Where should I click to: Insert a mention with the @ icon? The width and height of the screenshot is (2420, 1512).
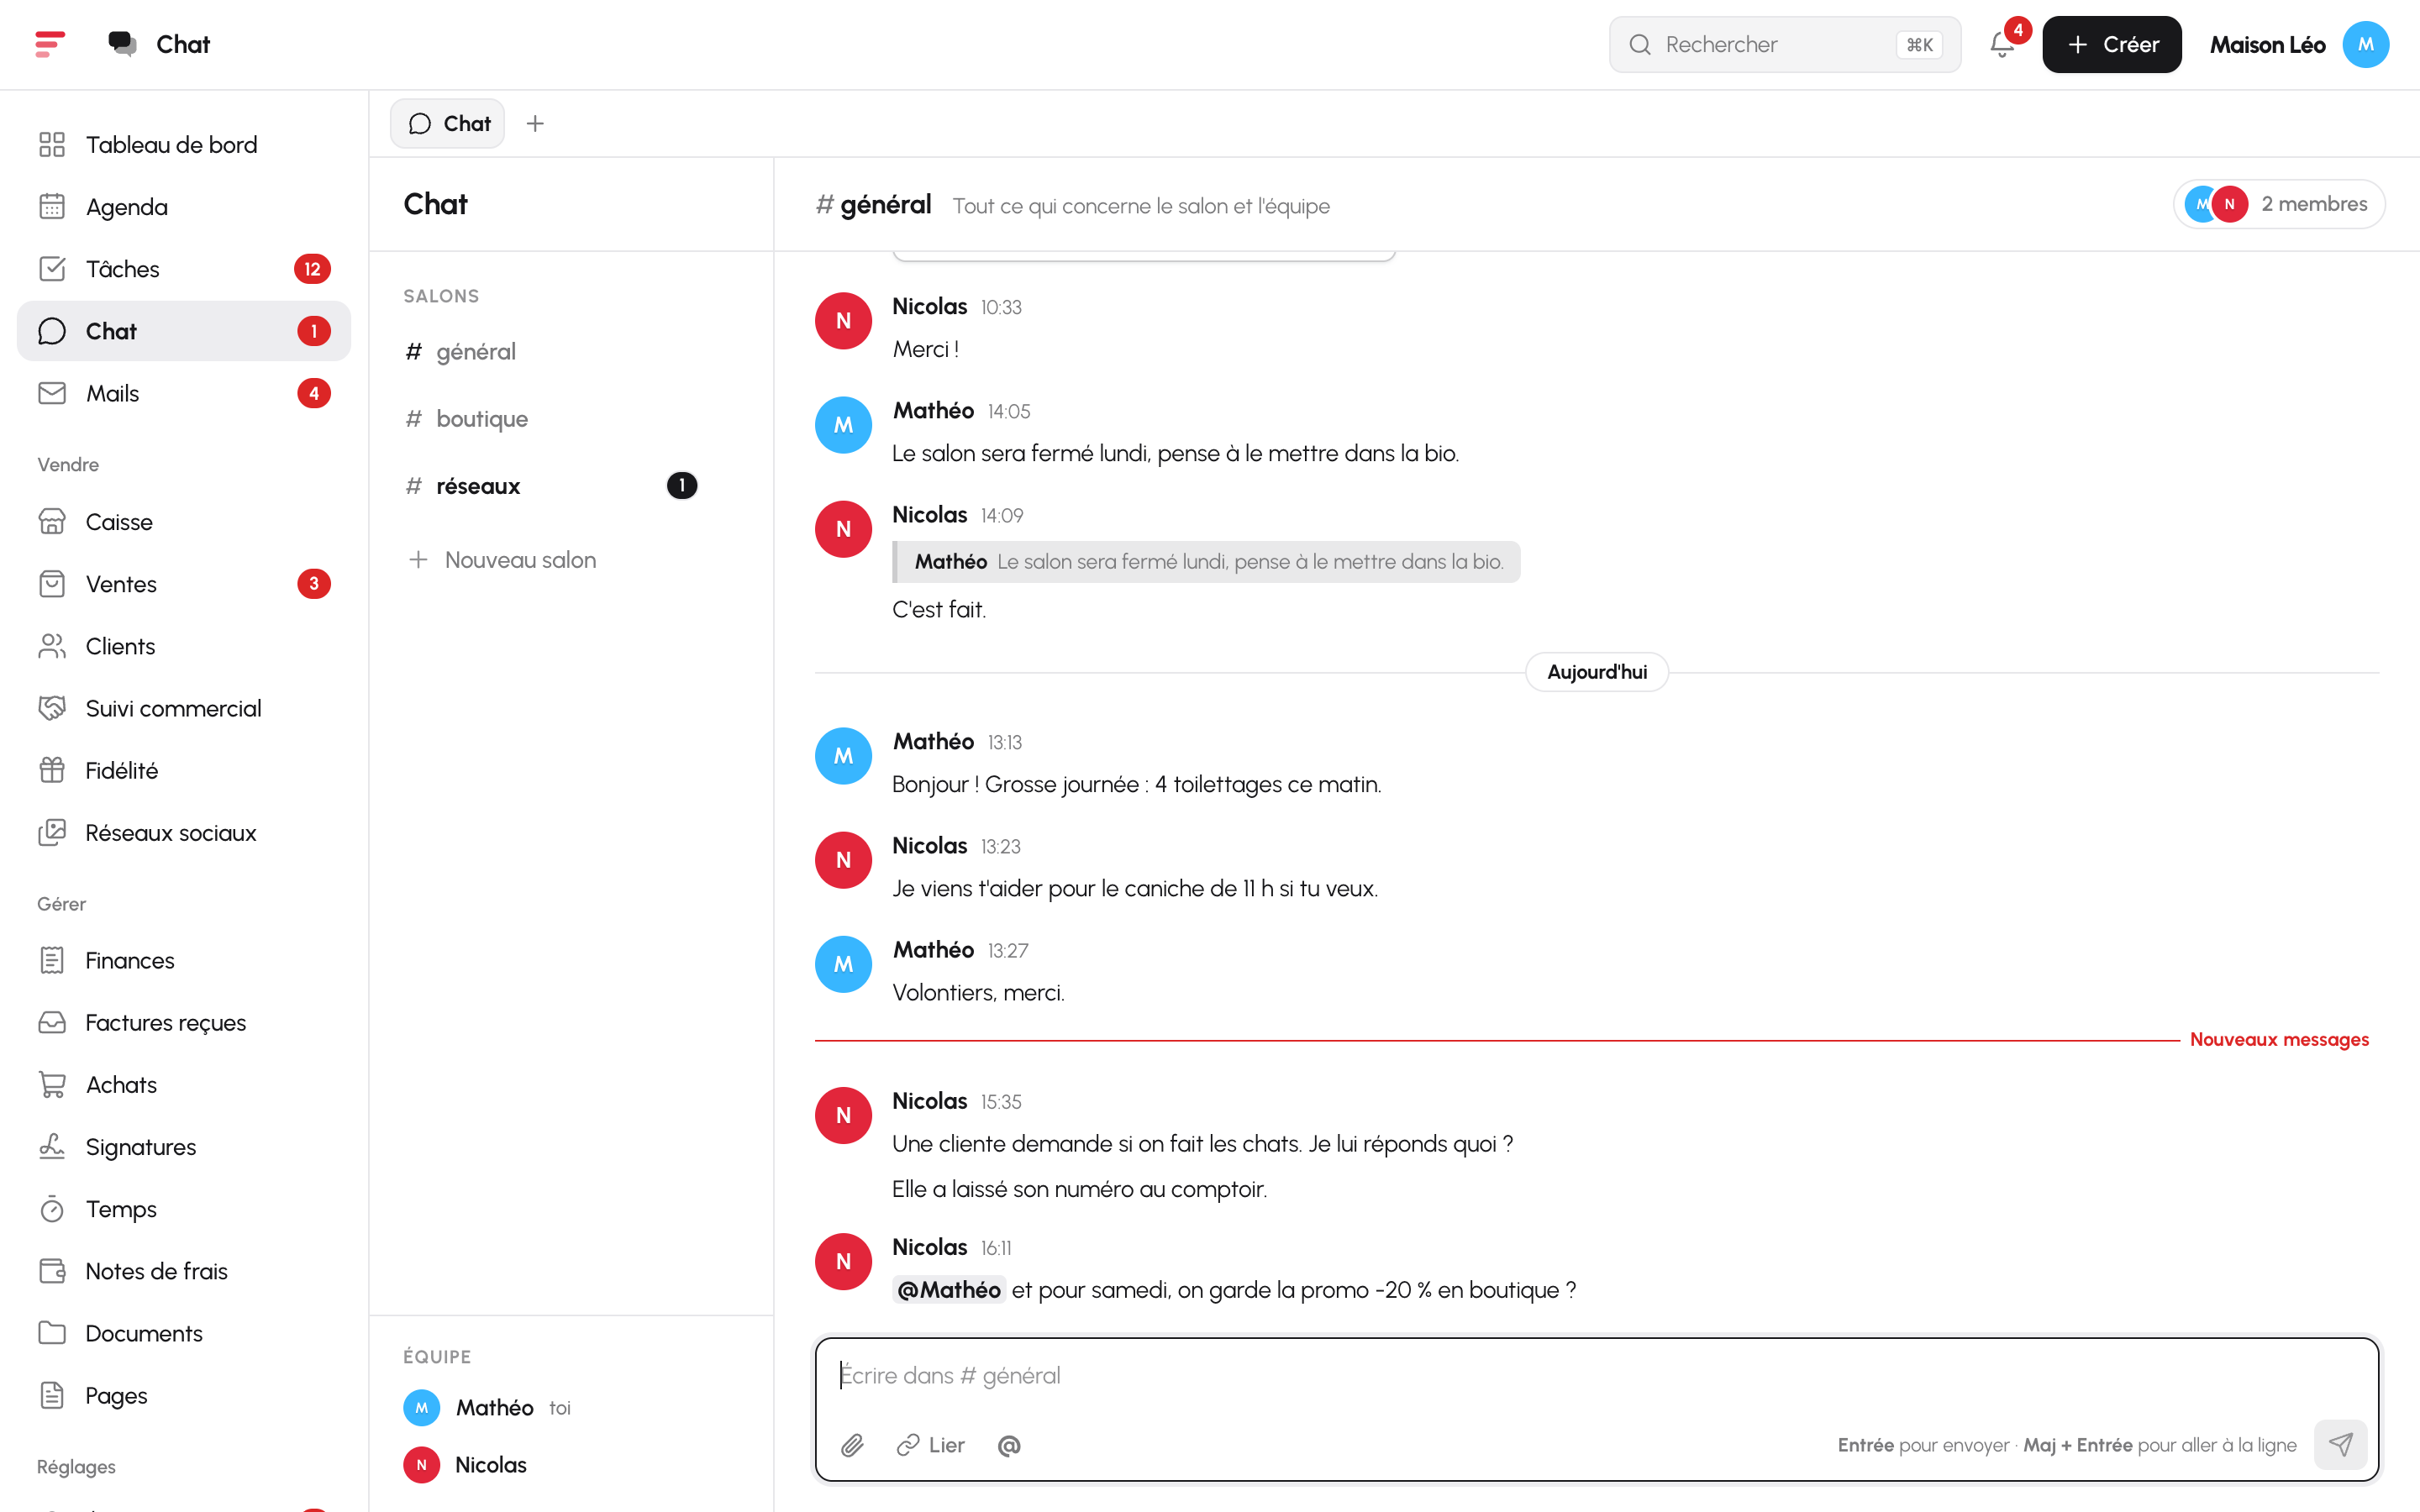point(1009,1445)
